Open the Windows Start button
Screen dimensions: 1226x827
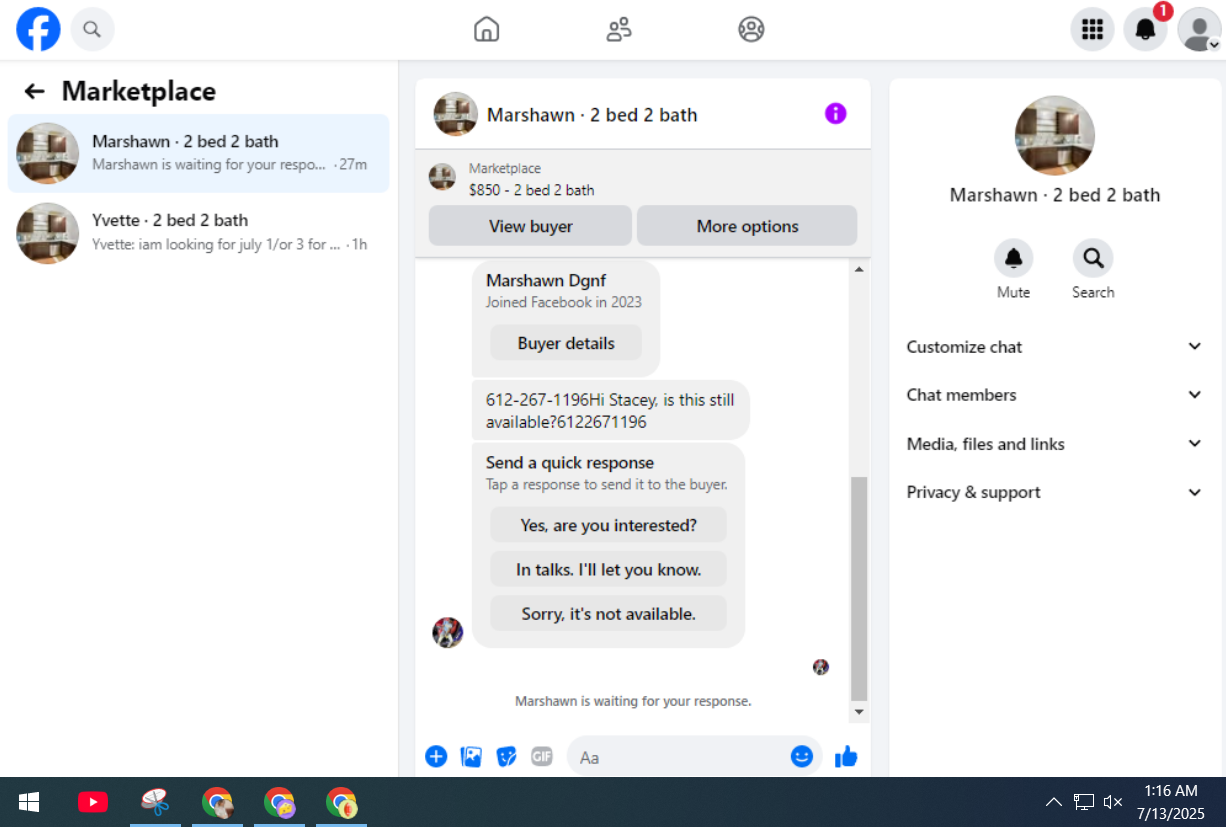pyautogui.click(x=29, y=802)
